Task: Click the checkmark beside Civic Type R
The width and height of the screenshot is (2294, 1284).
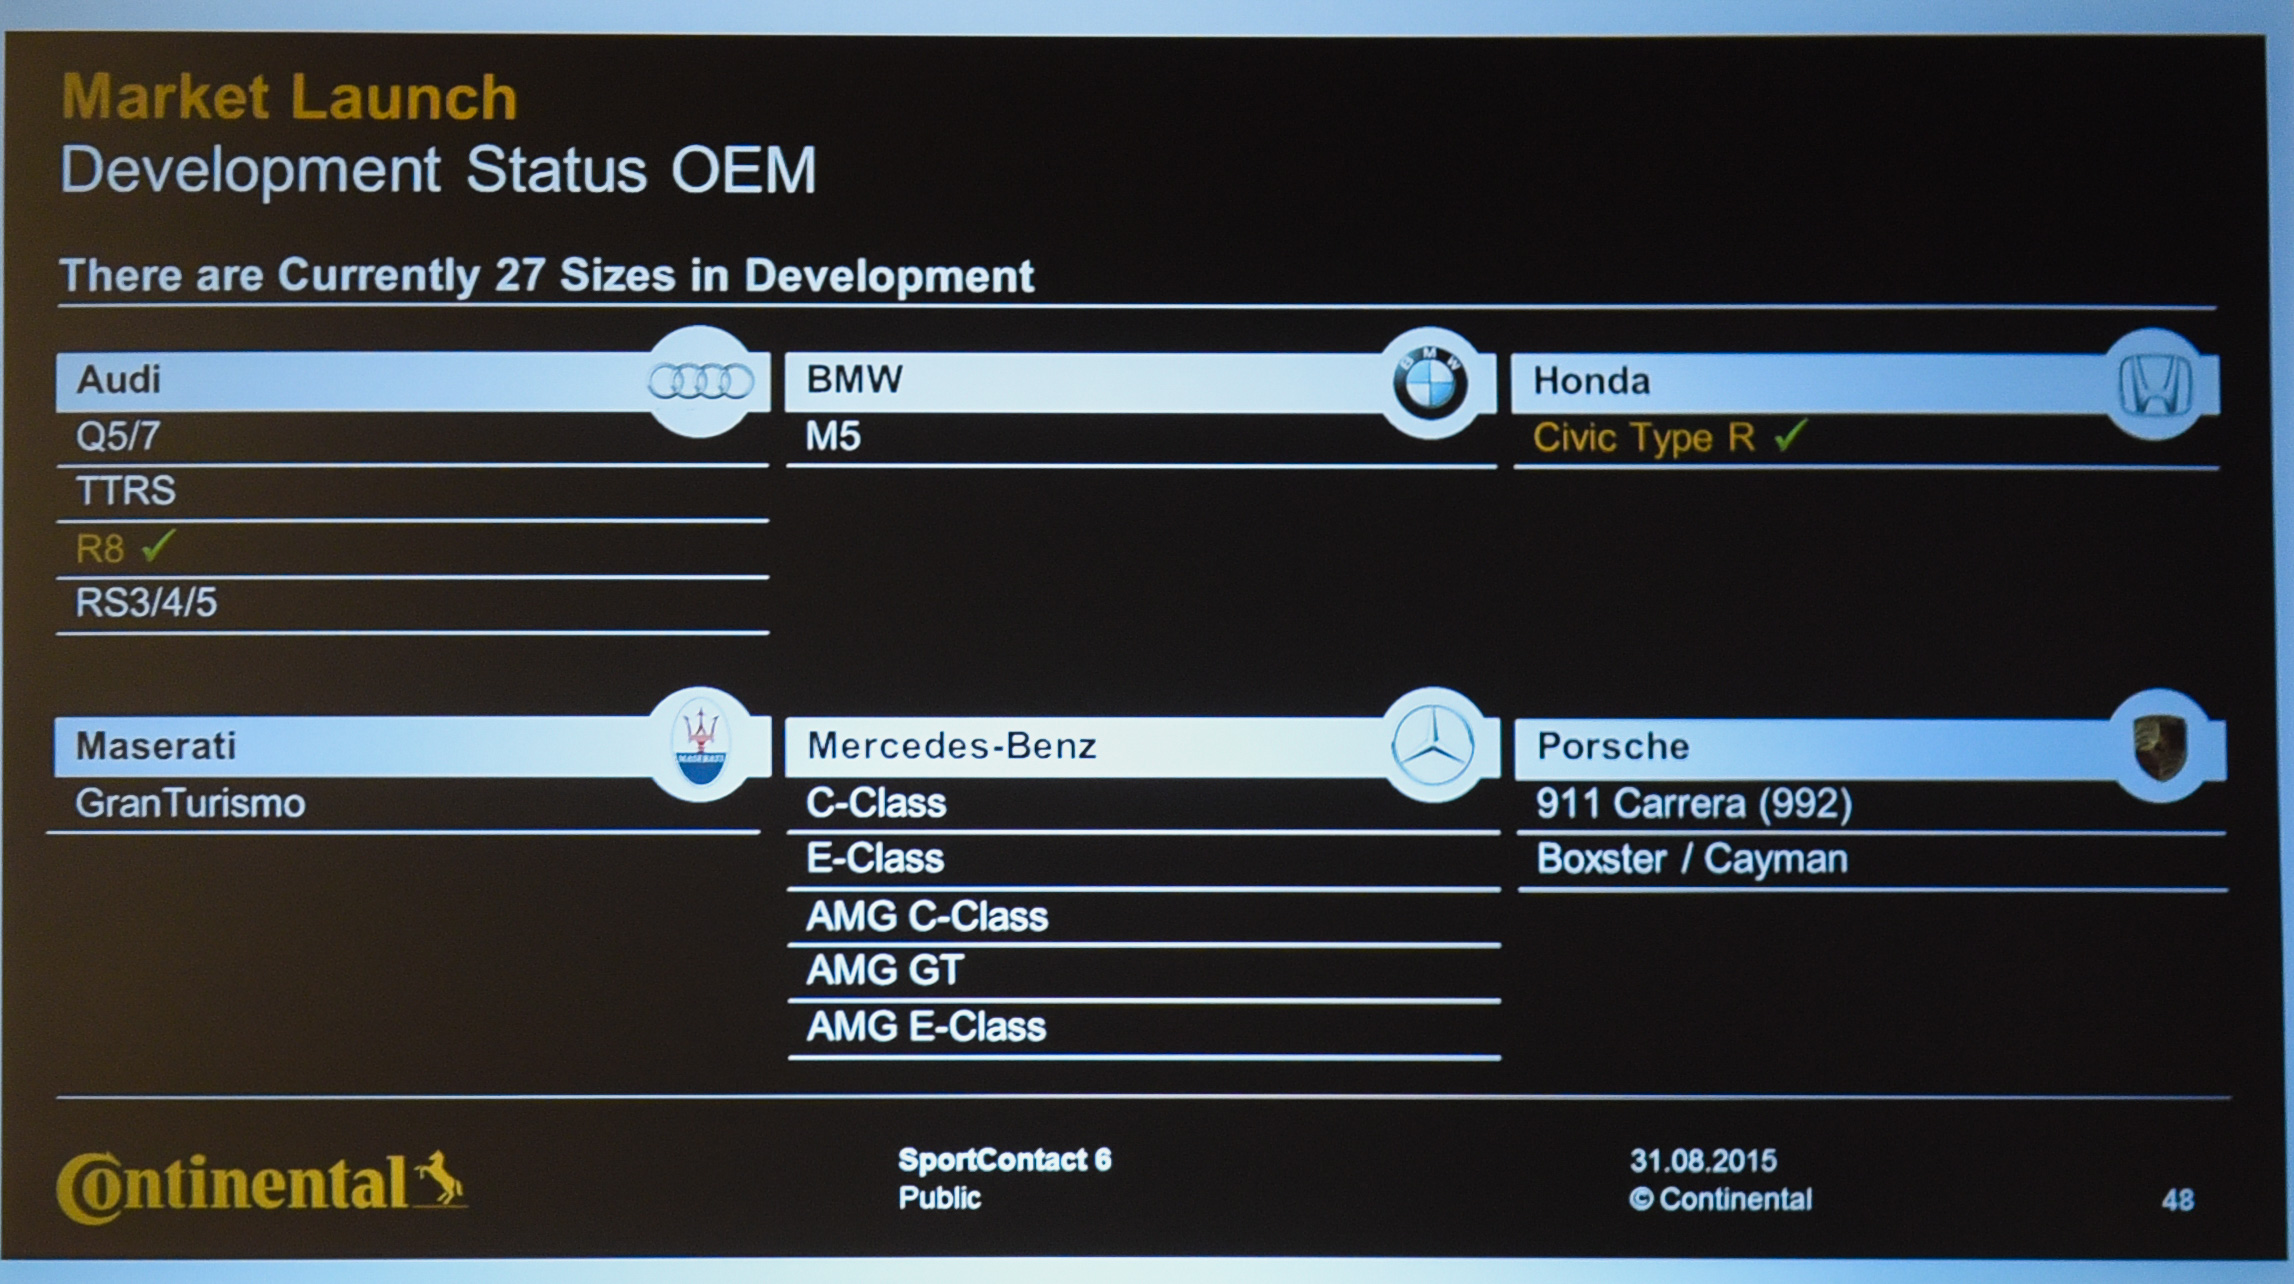Action: pos(1790,435)
